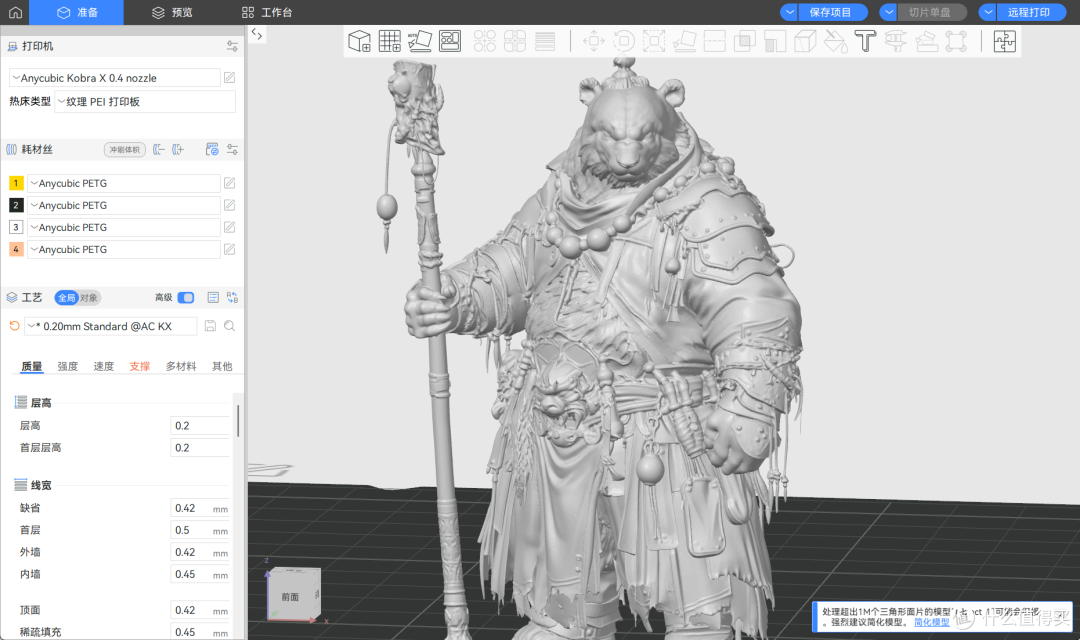Click the add filament icon
Screen dimensions: 1080x640
pyautogui.click(x=178, y=149)
